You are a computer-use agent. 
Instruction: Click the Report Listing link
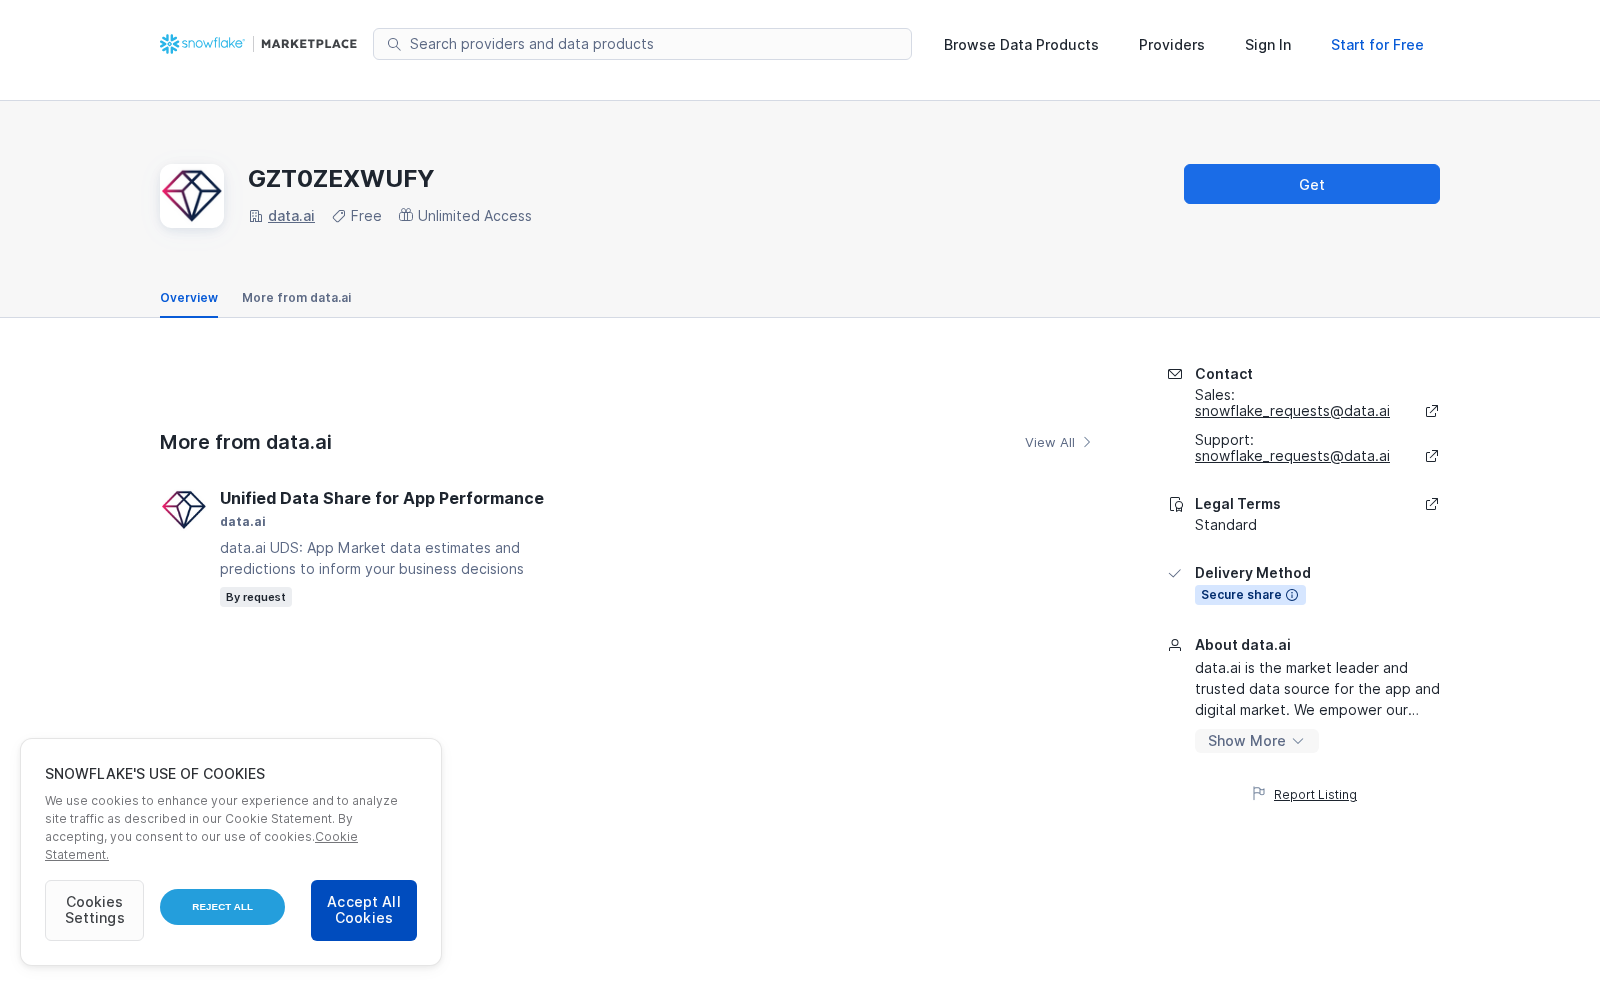[1315, 795]
